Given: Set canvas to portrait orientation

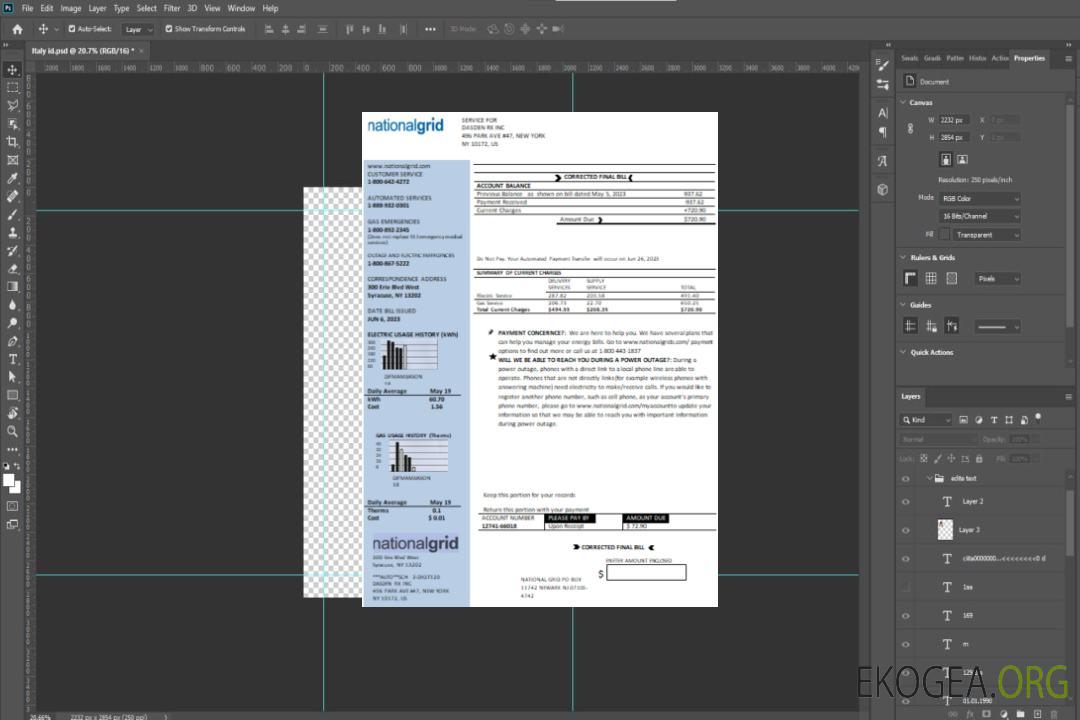Looking at the screenshot, I should coord(946,159).
